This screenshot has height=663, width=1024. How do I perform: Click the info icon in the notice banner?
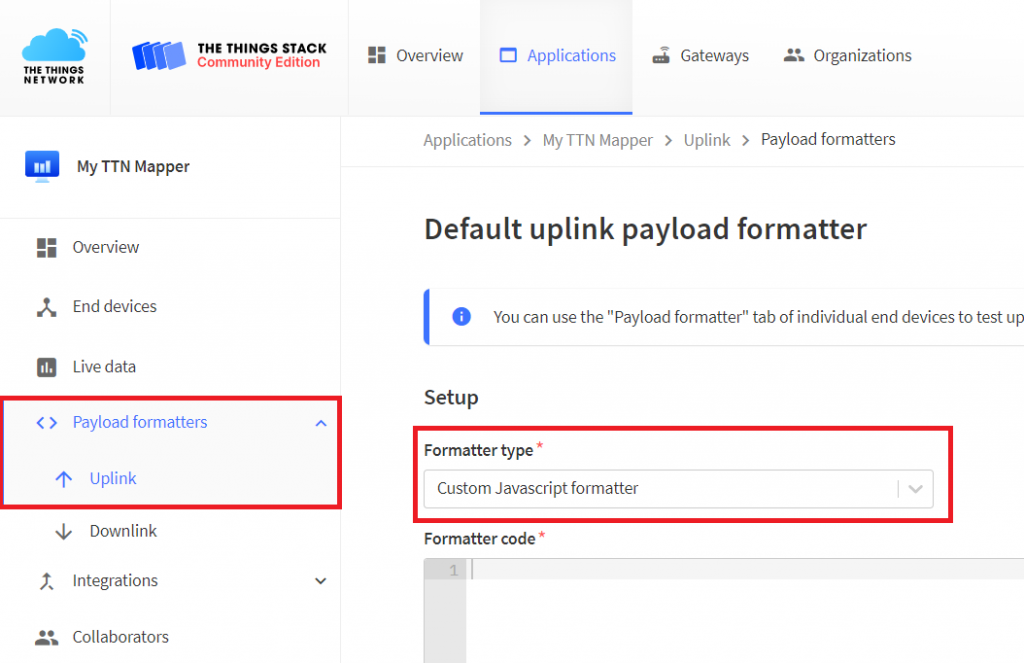click(461, 317)
